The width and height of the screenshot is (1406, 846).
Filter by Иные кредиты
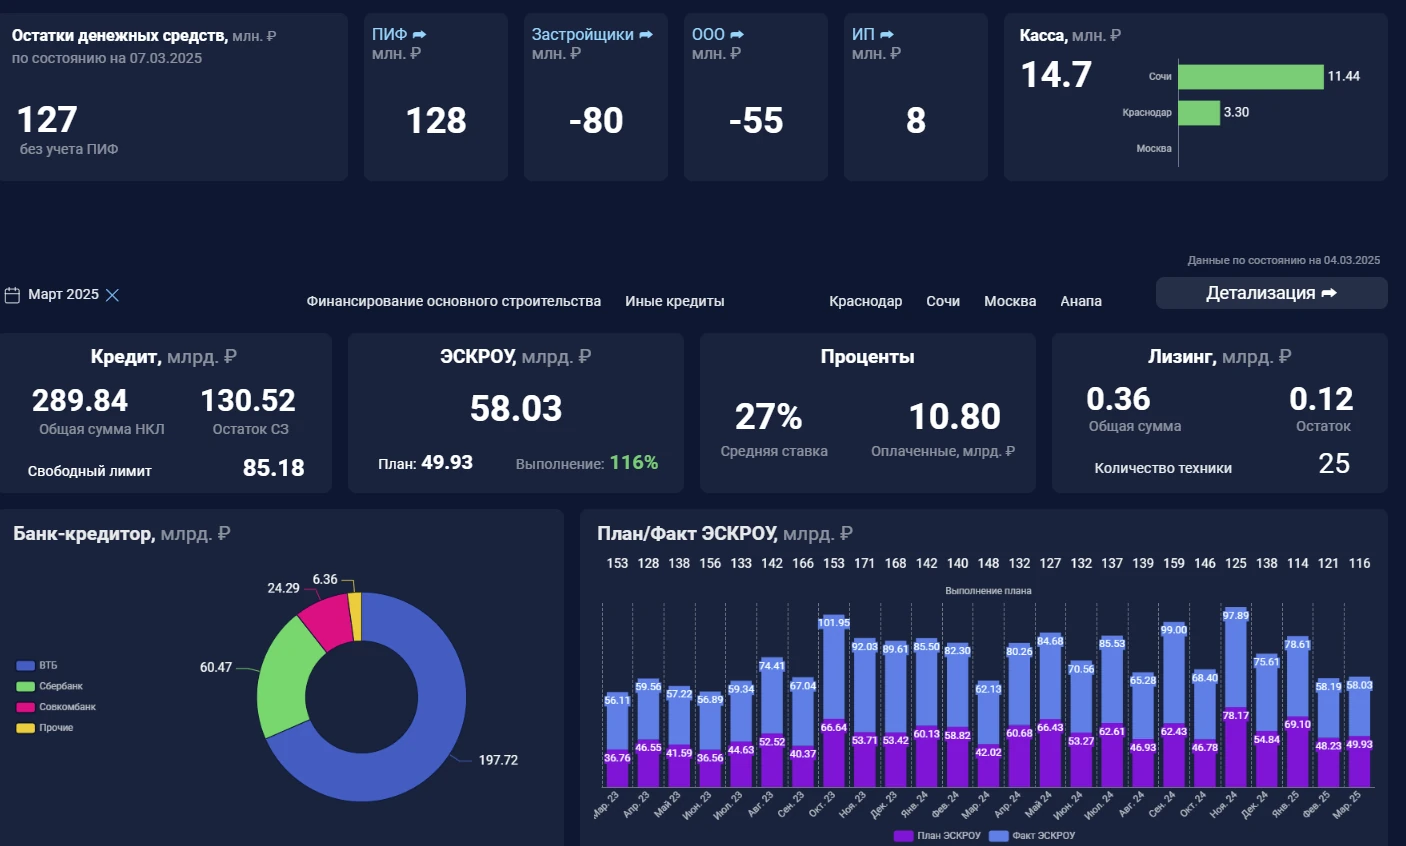pos(675,301)
